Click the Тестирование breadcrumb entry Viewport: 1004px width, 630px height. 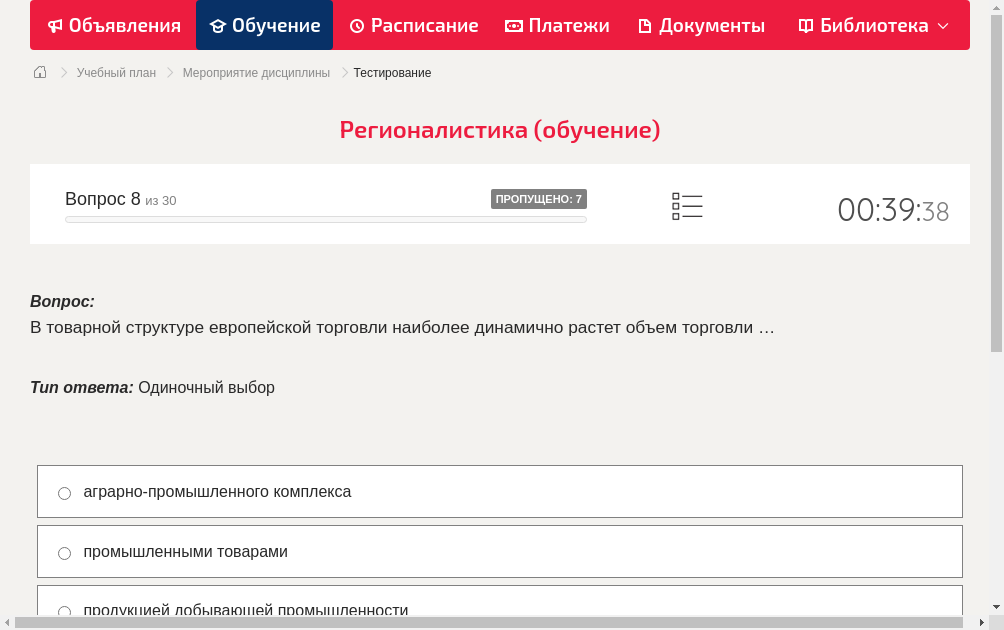coord(392,72)
